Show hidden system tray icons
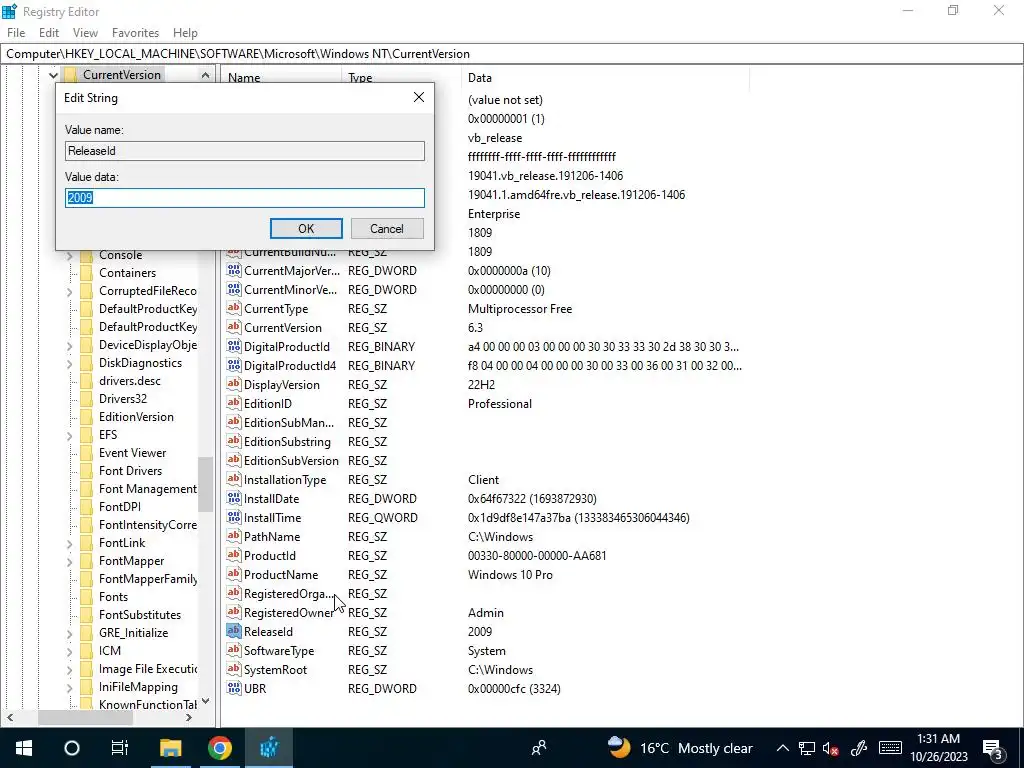The width and height of the screenshot is (1024, 768). point(782,748)
